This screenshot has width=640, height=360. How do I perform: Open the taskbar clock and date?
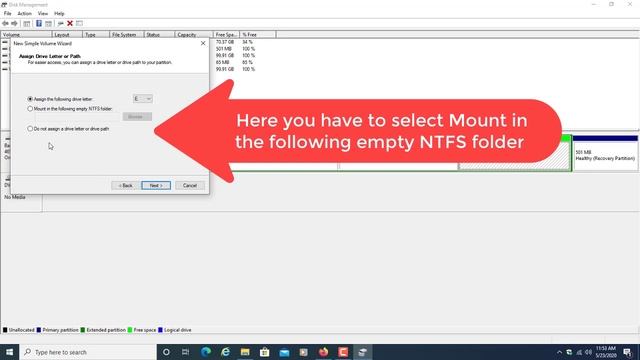pyautogui.click(x=606, y=352)
